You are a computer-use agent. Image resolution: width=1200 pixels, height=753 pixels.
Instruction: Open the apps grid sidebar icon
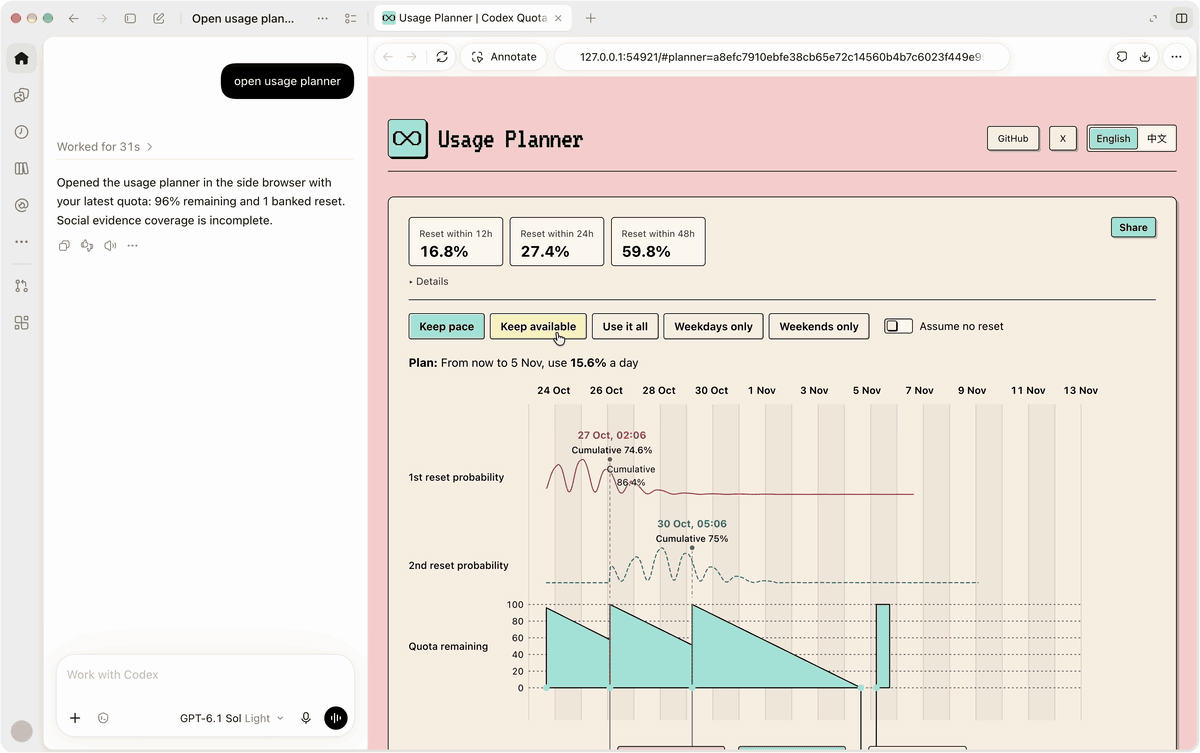point(21,322)
